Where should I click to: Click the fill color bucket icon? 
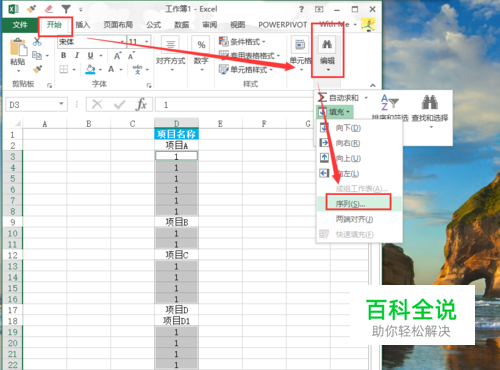pos(90,69)
